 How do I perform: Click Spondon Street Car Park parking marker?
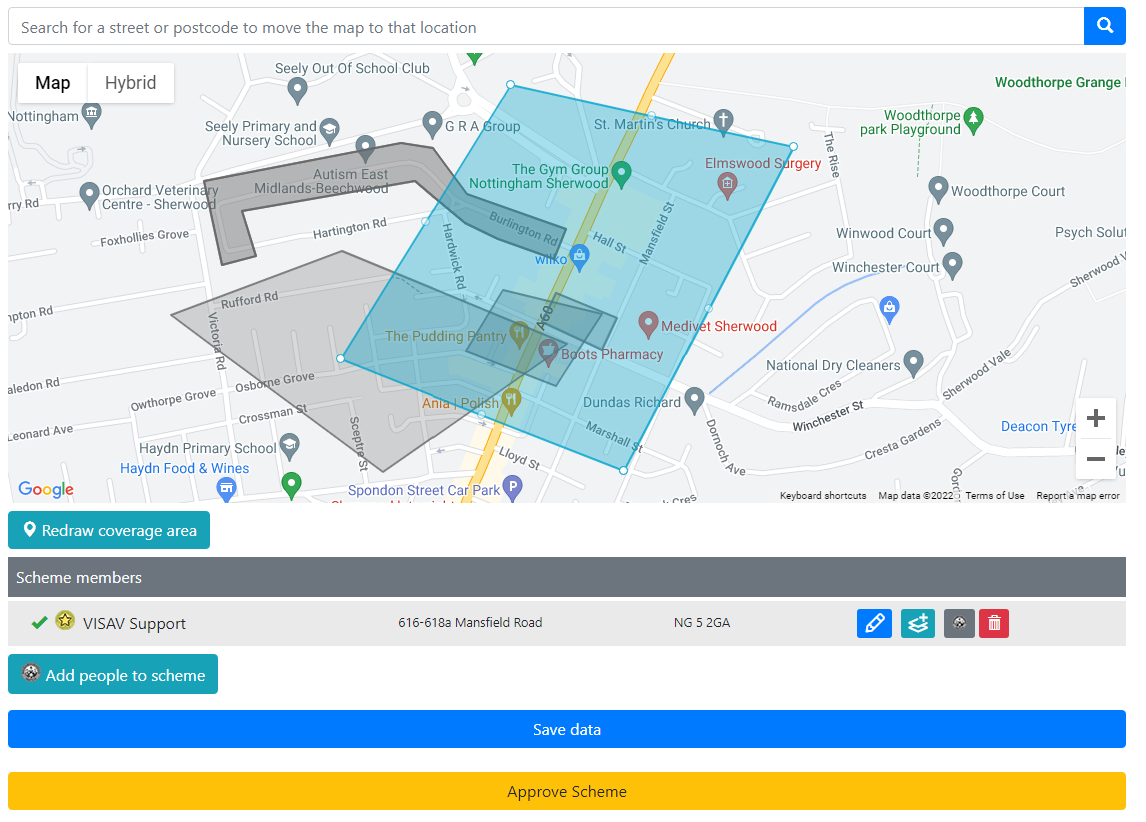[x=513, y=488]
